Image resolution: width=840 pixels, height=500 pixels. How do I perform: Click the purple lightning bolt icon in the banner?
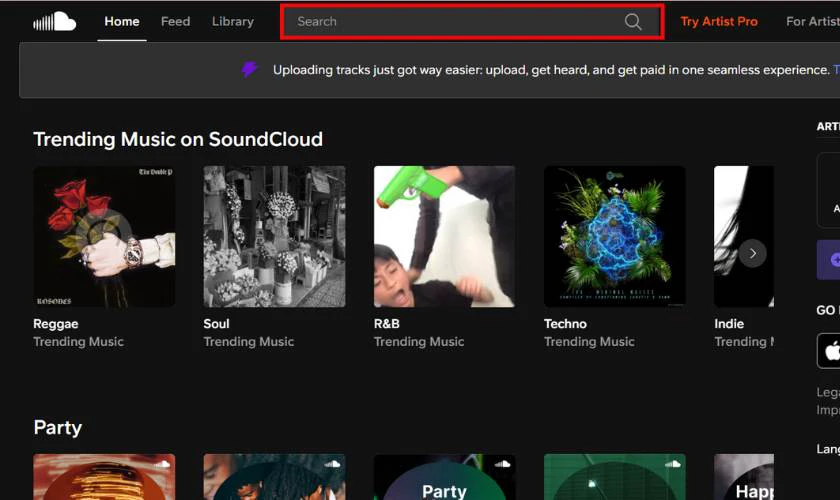pyautogui.click(x=249, y=69)
